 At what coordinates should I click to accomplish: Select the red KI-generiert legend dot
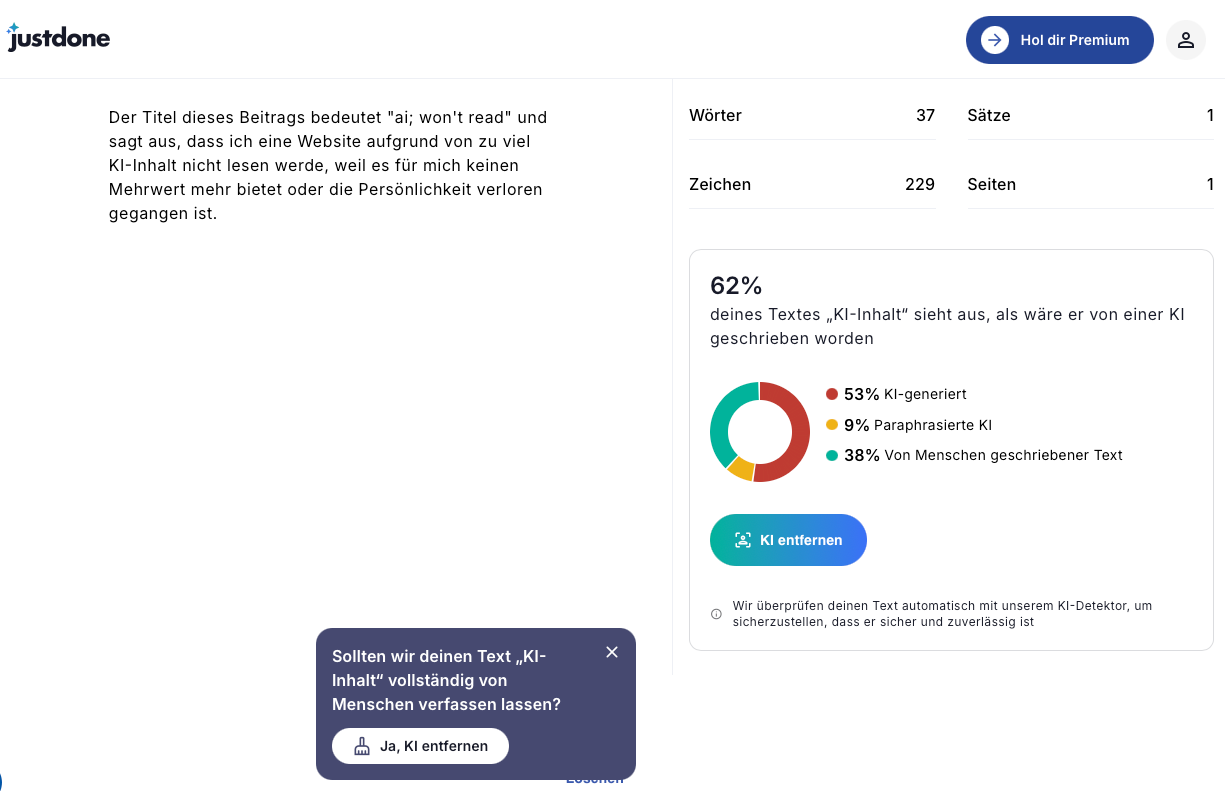tap(832, 394)
